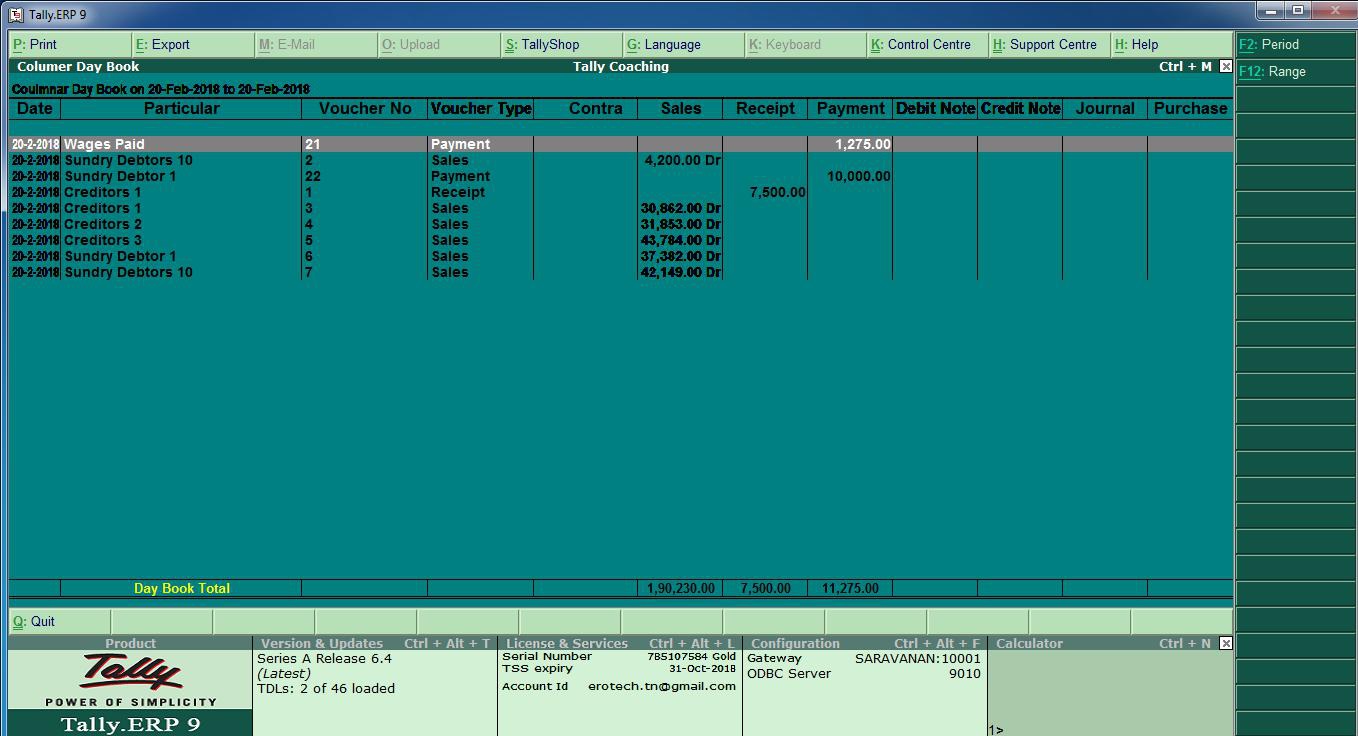This screenshot has width=1358, height=736.
Task: Open the Support Centre
Action: coord(1050,45)
